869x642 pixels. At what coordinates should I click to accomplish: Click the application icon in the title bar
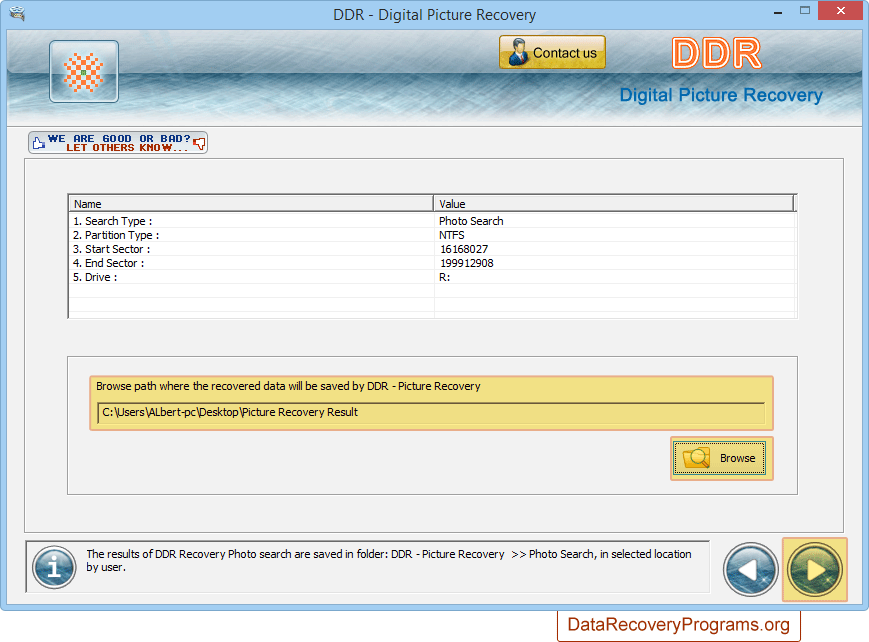point(17,14)
